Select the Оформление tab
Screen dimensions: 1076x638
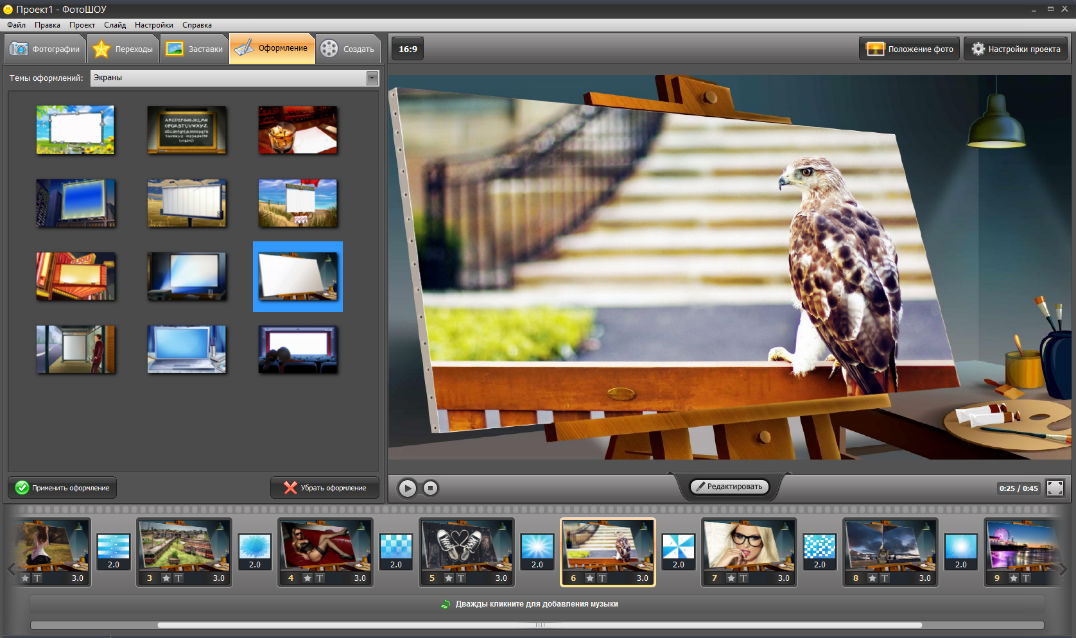pos(272,49)
